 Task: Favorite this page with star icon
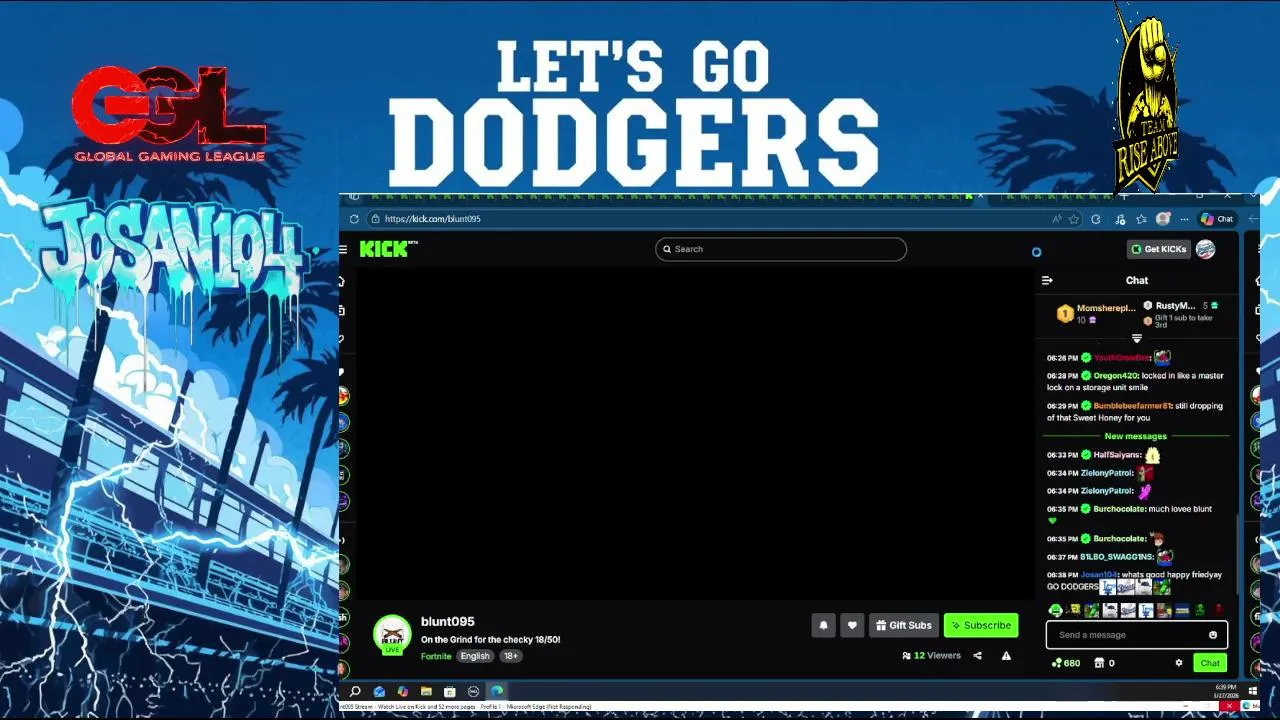(1074, 219)
